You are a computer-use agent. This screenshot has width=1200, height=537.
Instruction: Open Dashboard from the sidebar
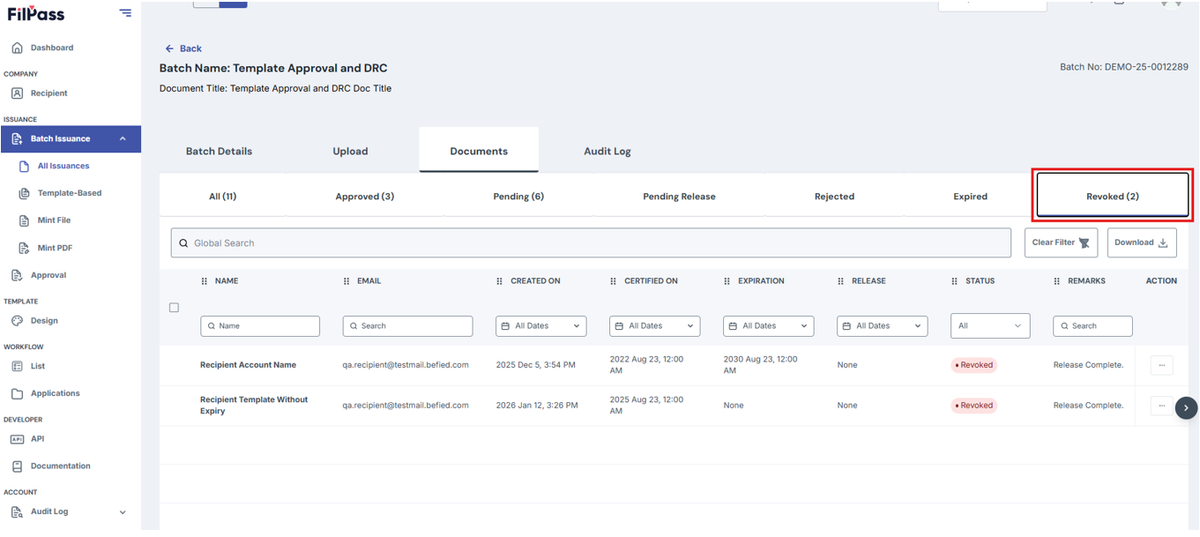51,48
